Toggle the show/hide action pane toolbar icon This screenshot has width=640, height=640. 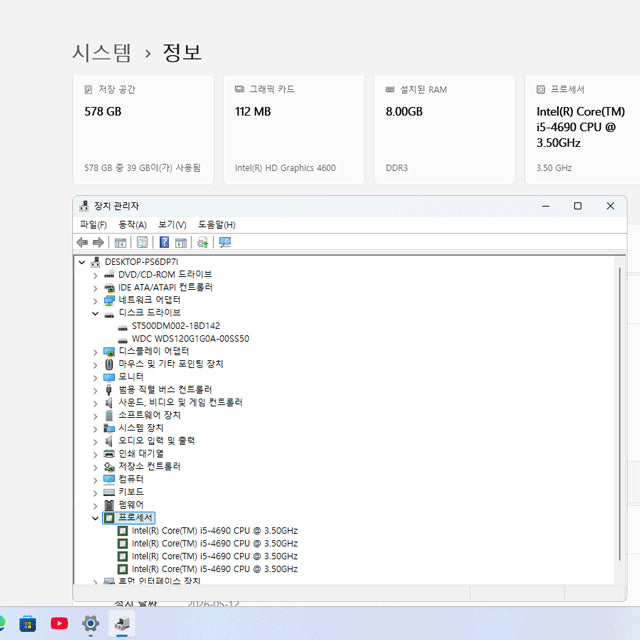coord(181,242)
